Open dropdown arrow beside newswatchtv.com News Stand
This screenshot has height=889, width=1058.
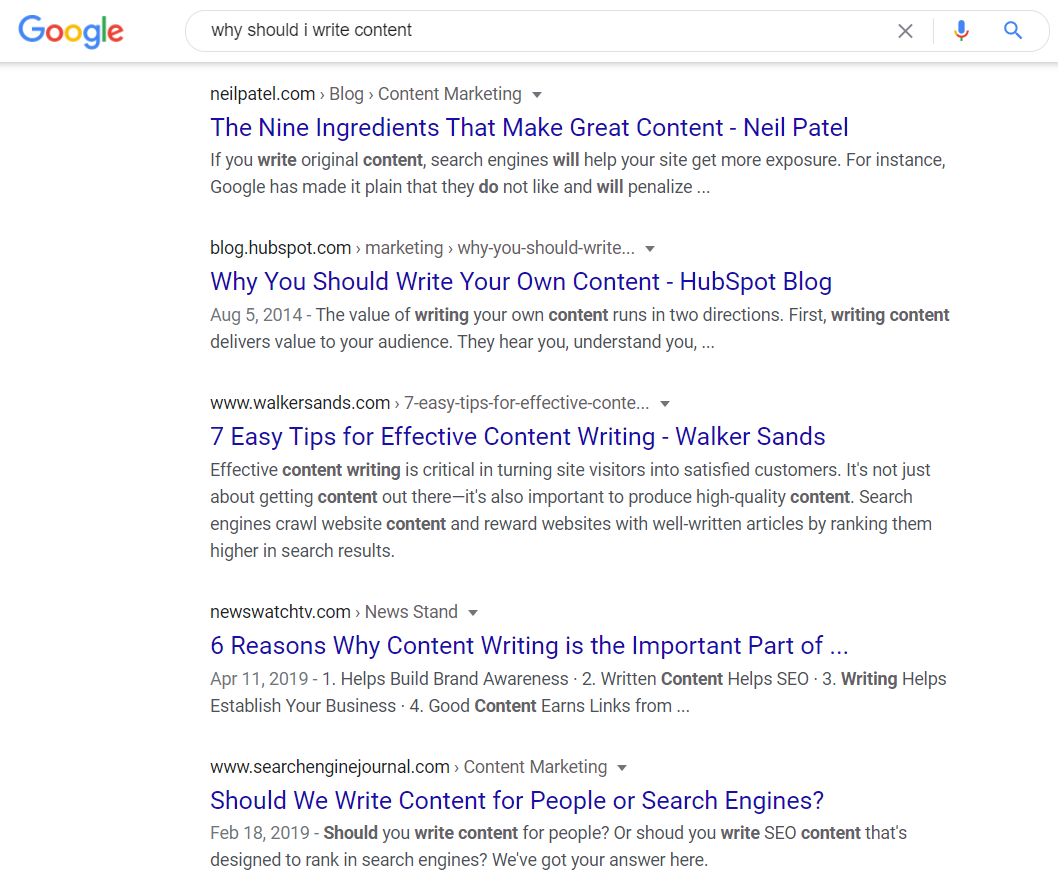pyautogui.click(x=473, y=613)
